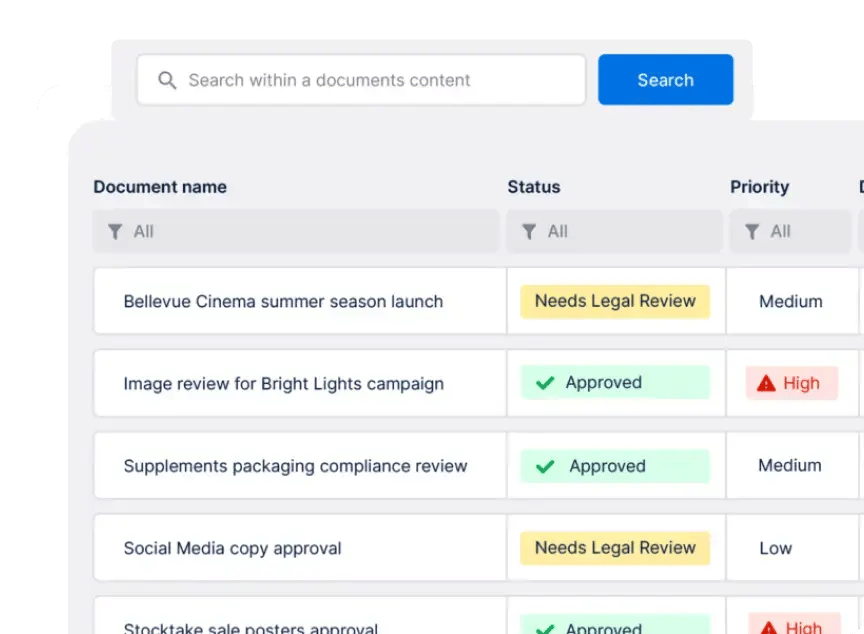Open Social Media copy approval document
864x634 pixels.
click(x=232, y=548)
